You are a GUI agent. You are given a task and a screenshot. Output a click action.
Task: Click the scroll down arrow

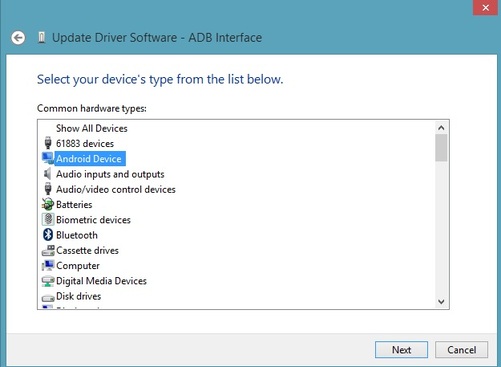[441, 302]
